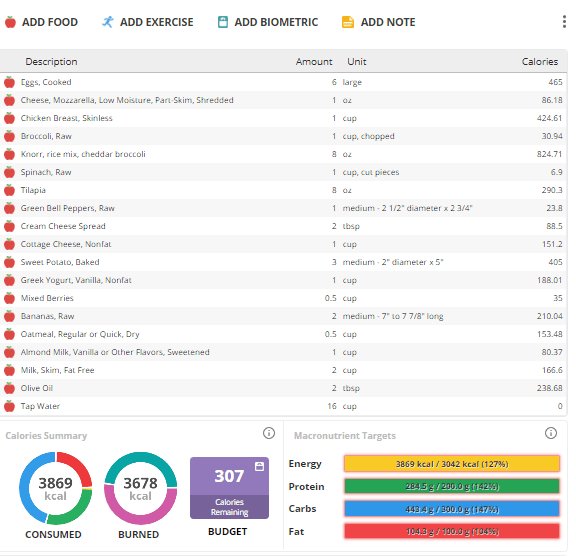Viewport: 576px width, 556px height.
Task: Click the apple icon beside Tap Water
Action: pos(10,406)
